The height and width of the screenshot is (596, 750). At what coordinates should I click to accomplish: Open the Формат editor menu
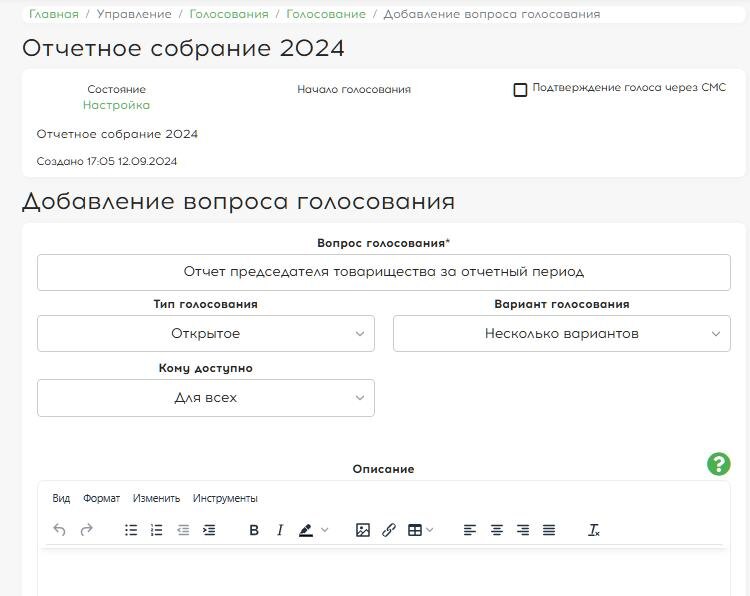101,498
